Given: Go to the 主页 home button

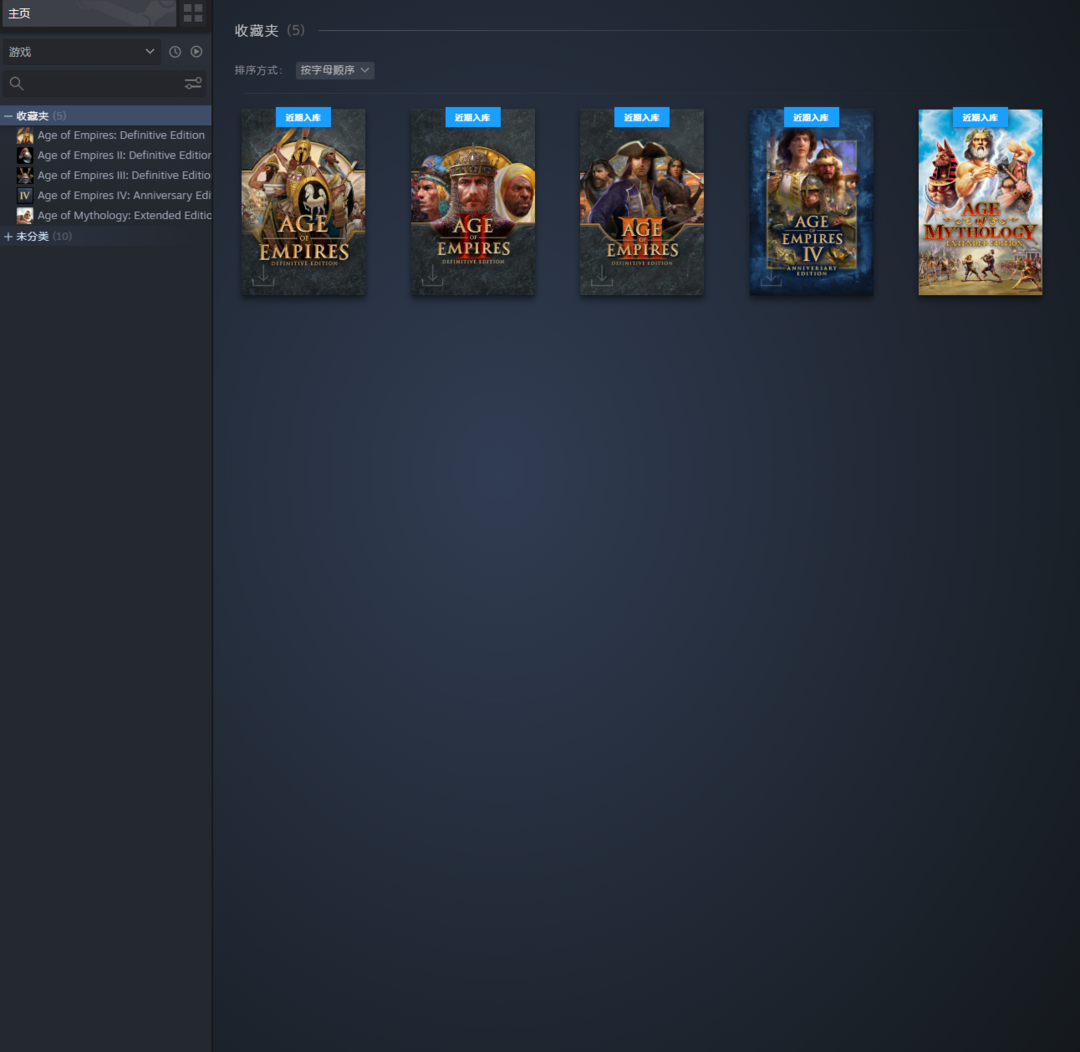Looking at the screenshot, I should 88,13.
